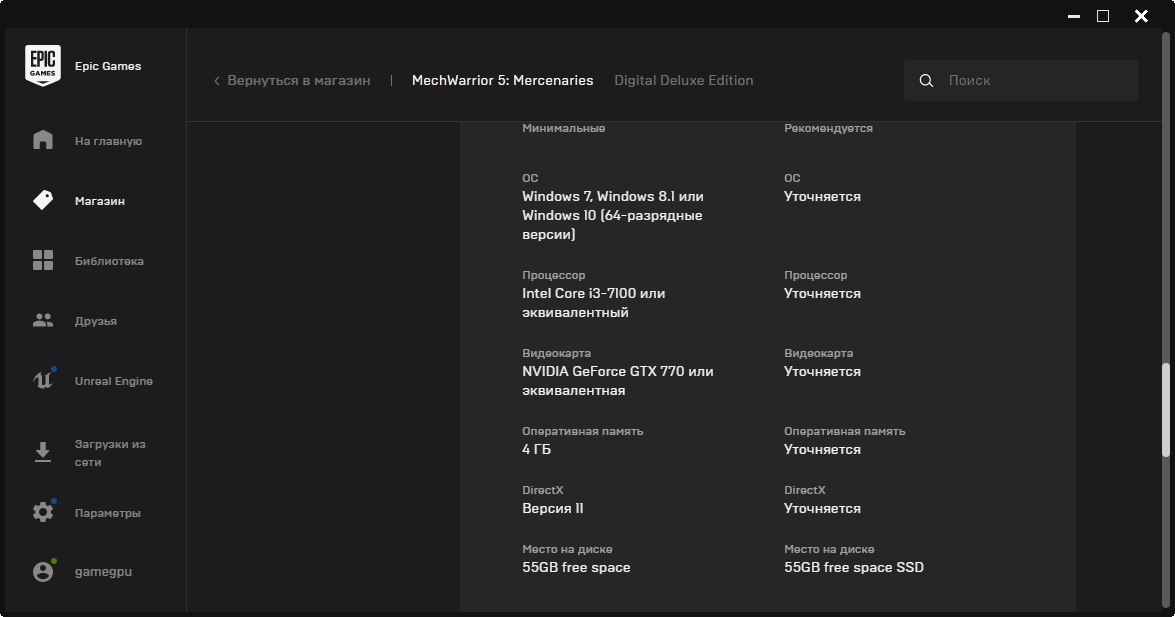The image size is (1175, 617).
Task: Click the recommended Место на диске label
Action: click(829, 550)
